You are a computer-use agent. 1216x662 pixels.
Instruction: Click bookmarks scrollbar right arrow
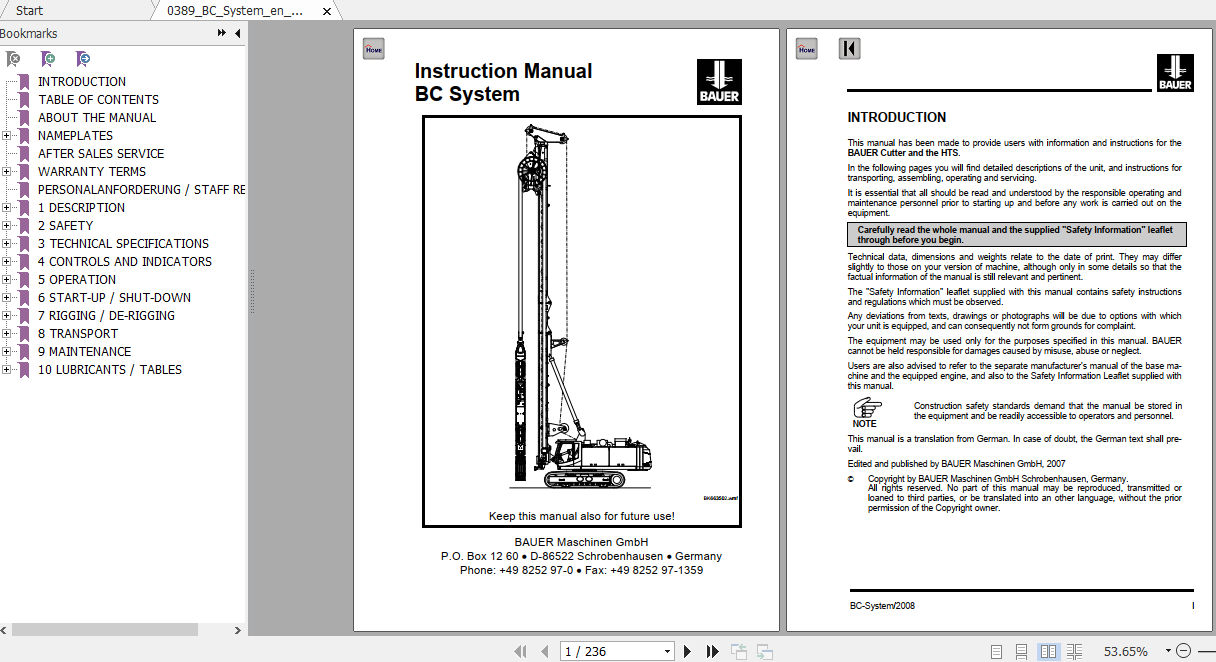click(238, 631)
